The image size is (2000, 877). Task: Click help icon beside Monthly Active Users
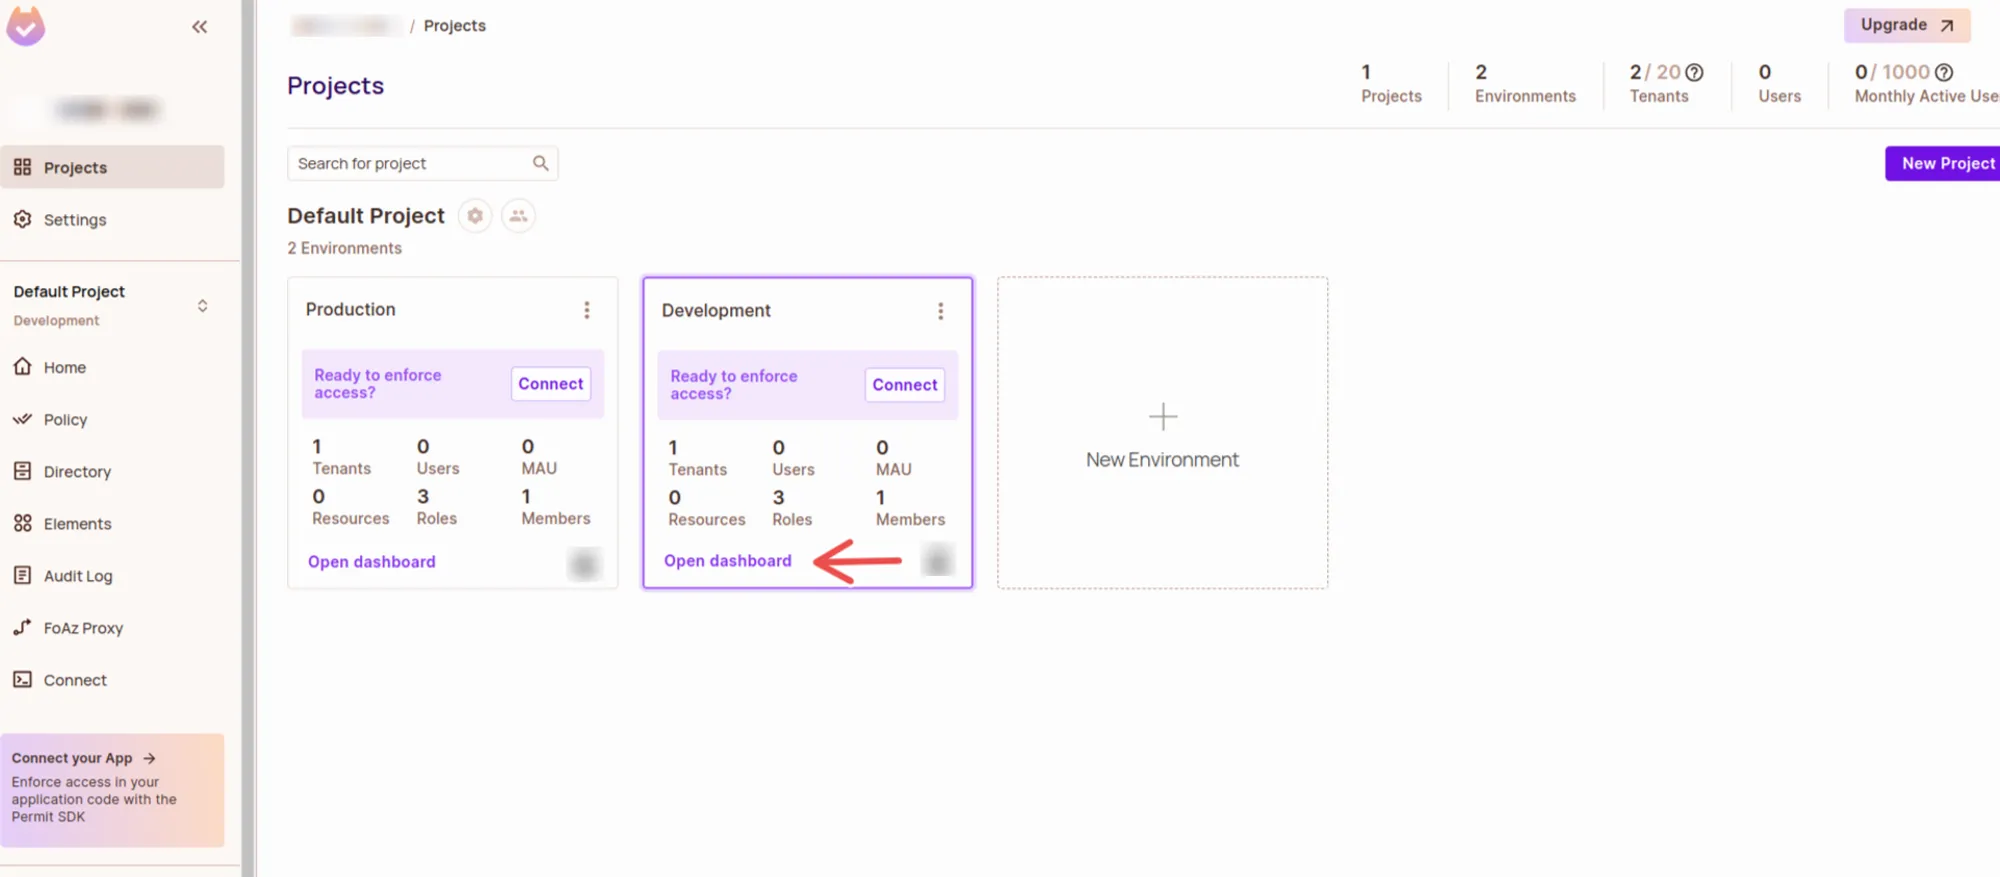(x=1943, y=72)
